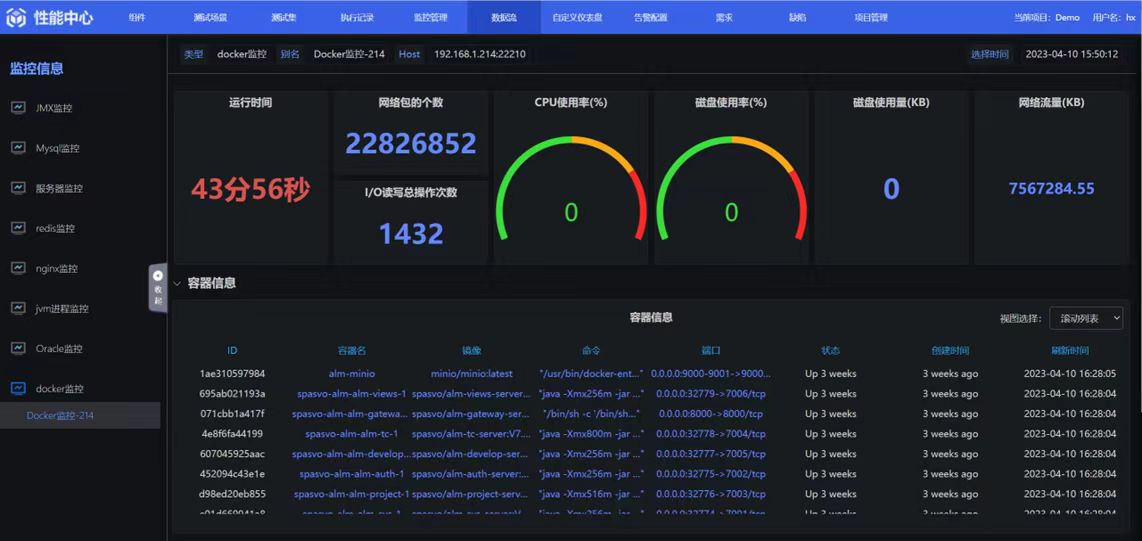Viewport: 1142px width, 541px height.
Task: Open the 自定义仪表盘 menu item
Action: (577, 17)
